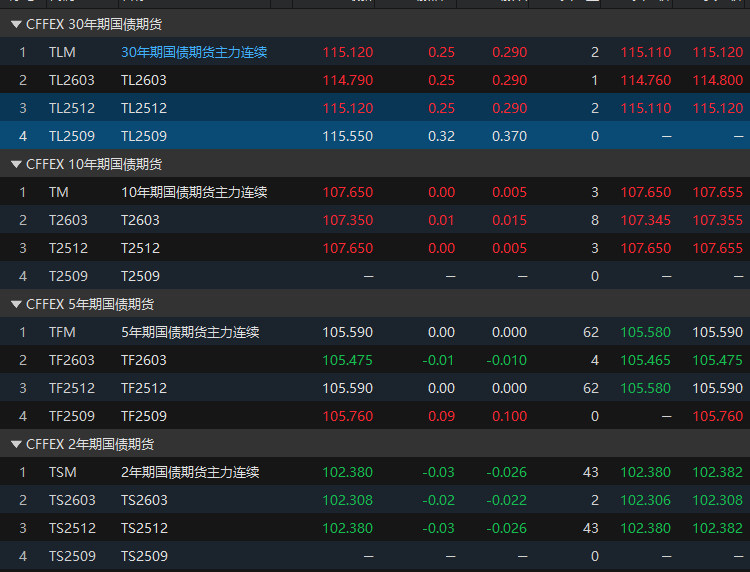Select the TL2512 row code
The width and height of the screenshot is (750, 572).
72,108
